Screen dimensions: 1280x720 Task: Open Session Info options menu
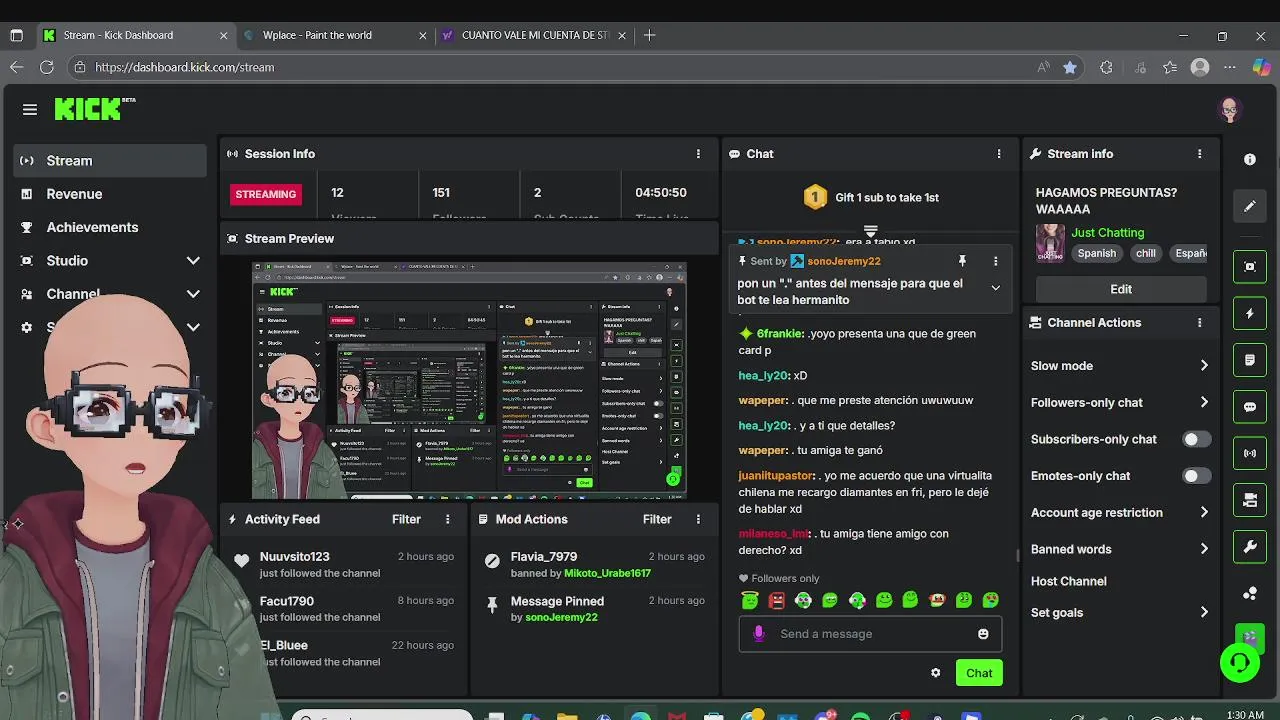(x=698, y=154)
